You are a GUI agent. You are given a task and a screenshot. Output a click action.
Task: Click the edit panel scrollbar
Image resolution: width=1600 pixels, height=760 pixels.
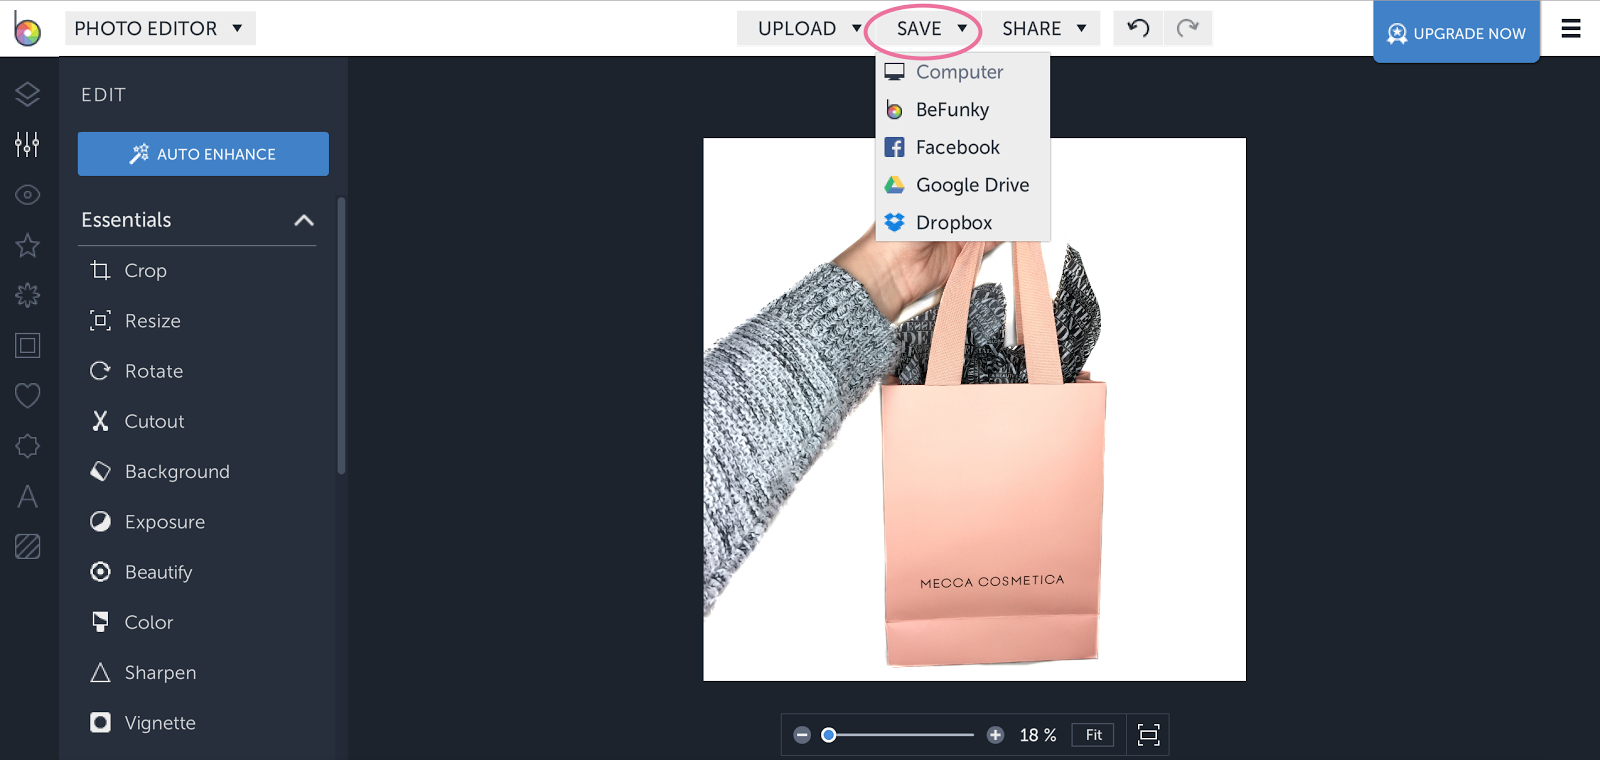[341, 336]
